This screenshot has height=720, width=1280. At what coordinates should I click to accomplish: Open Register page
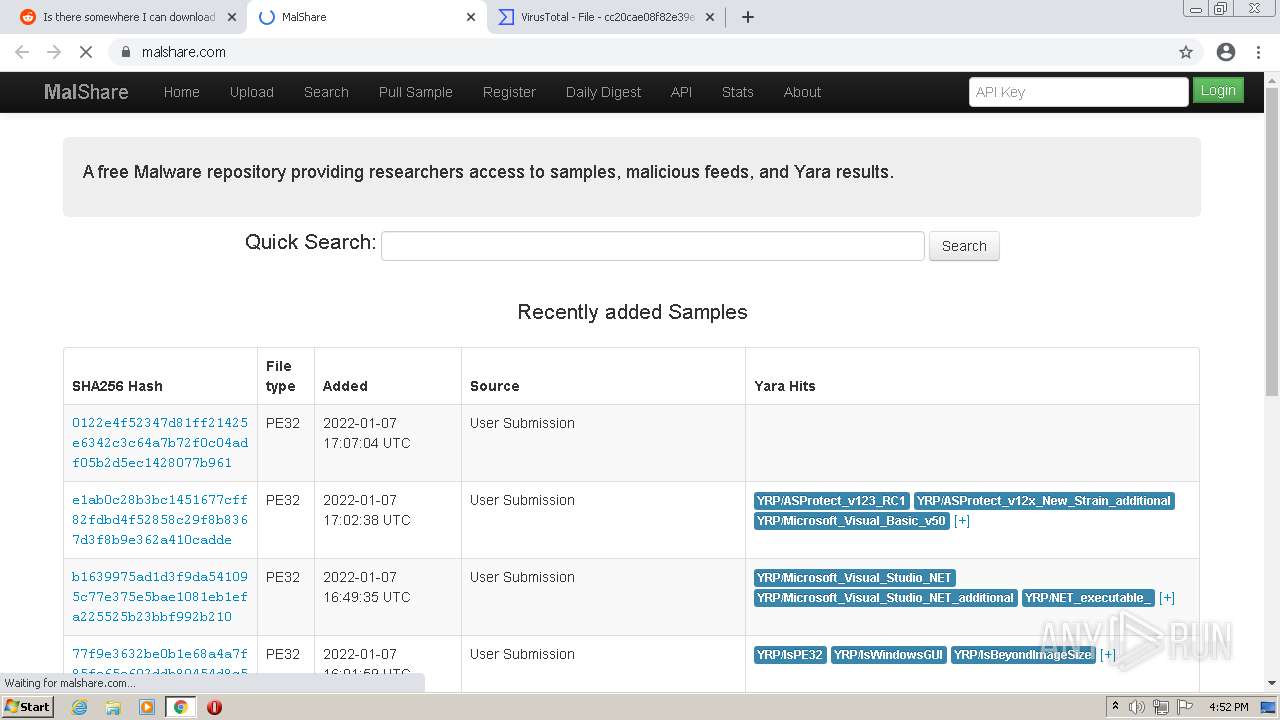pos(509,92)
